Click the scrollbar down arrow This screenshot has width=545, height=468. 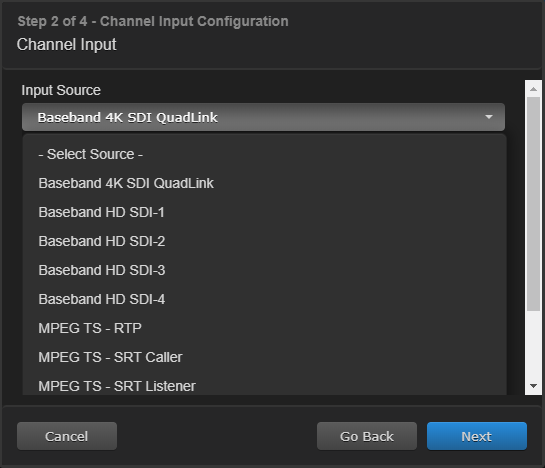click(x=533, y=386)
